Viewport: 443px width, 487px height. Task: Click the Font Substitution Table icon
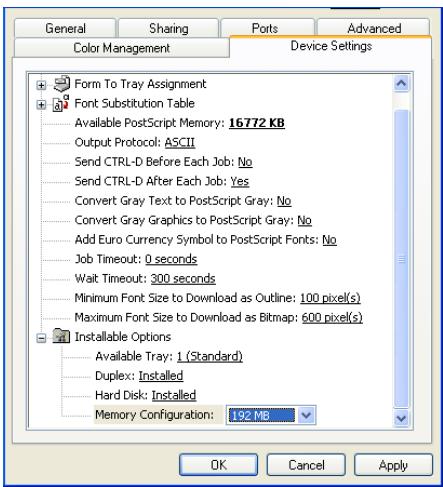tap(61, 103)
